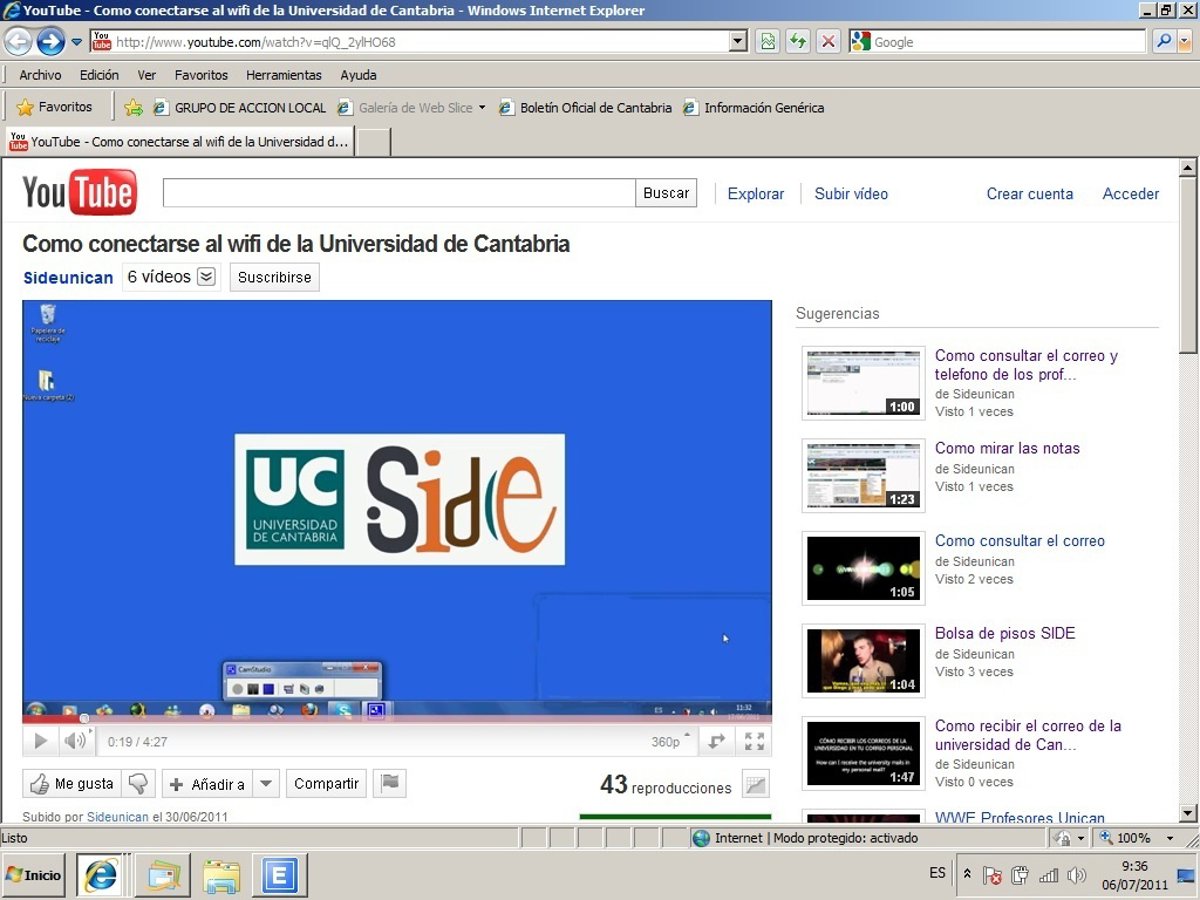This screenshot has width=1200, height=900.
Task: Open the dropdown arrow beside Añadir a
Action: point(266,784)
